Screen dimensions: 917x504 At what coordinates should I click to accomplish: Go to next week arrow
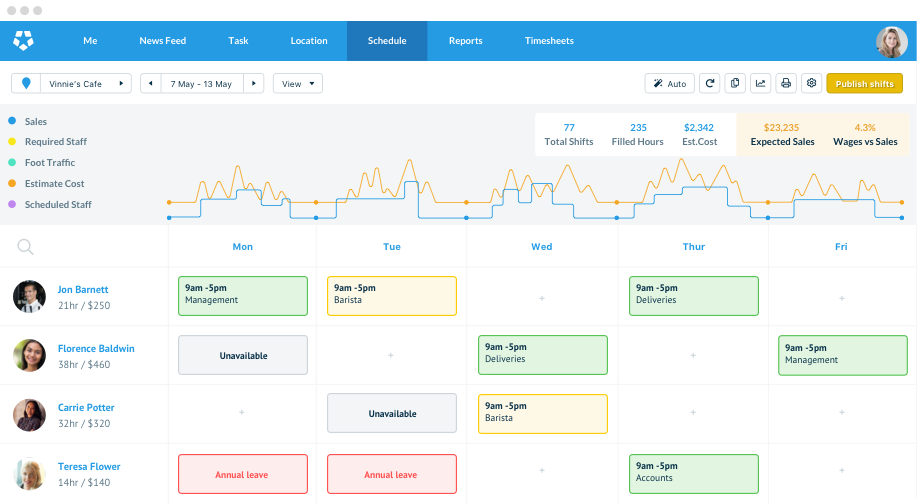(x=254, y=84)
